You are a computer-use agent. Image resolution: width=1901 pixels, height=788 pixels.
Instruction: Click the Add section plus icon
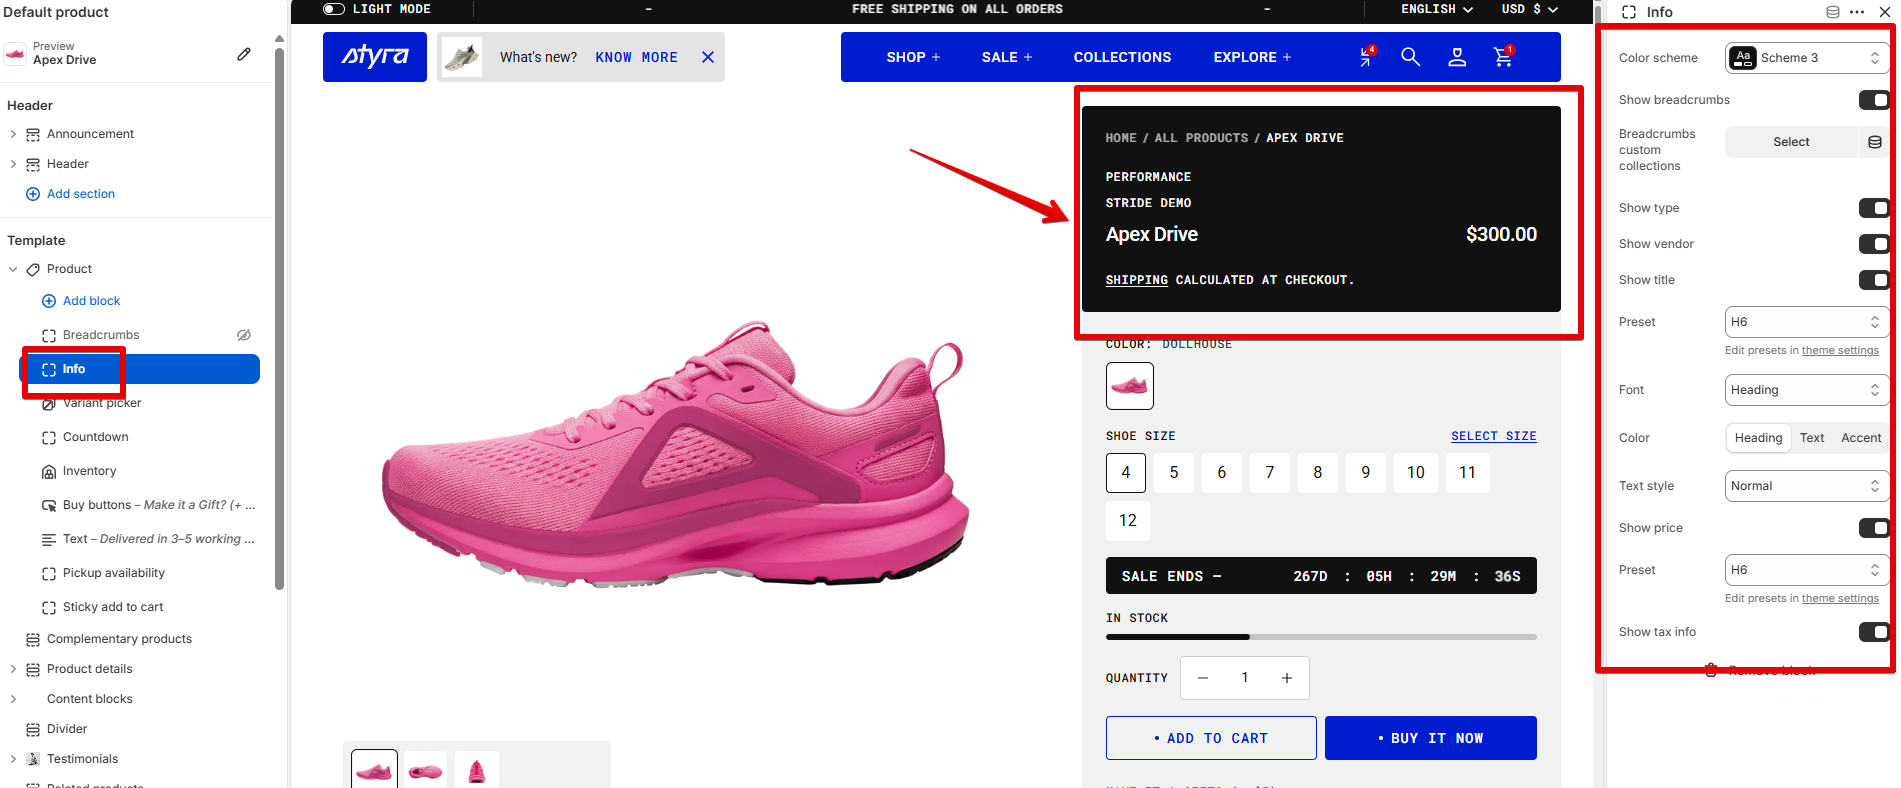[x=33, y=194]
